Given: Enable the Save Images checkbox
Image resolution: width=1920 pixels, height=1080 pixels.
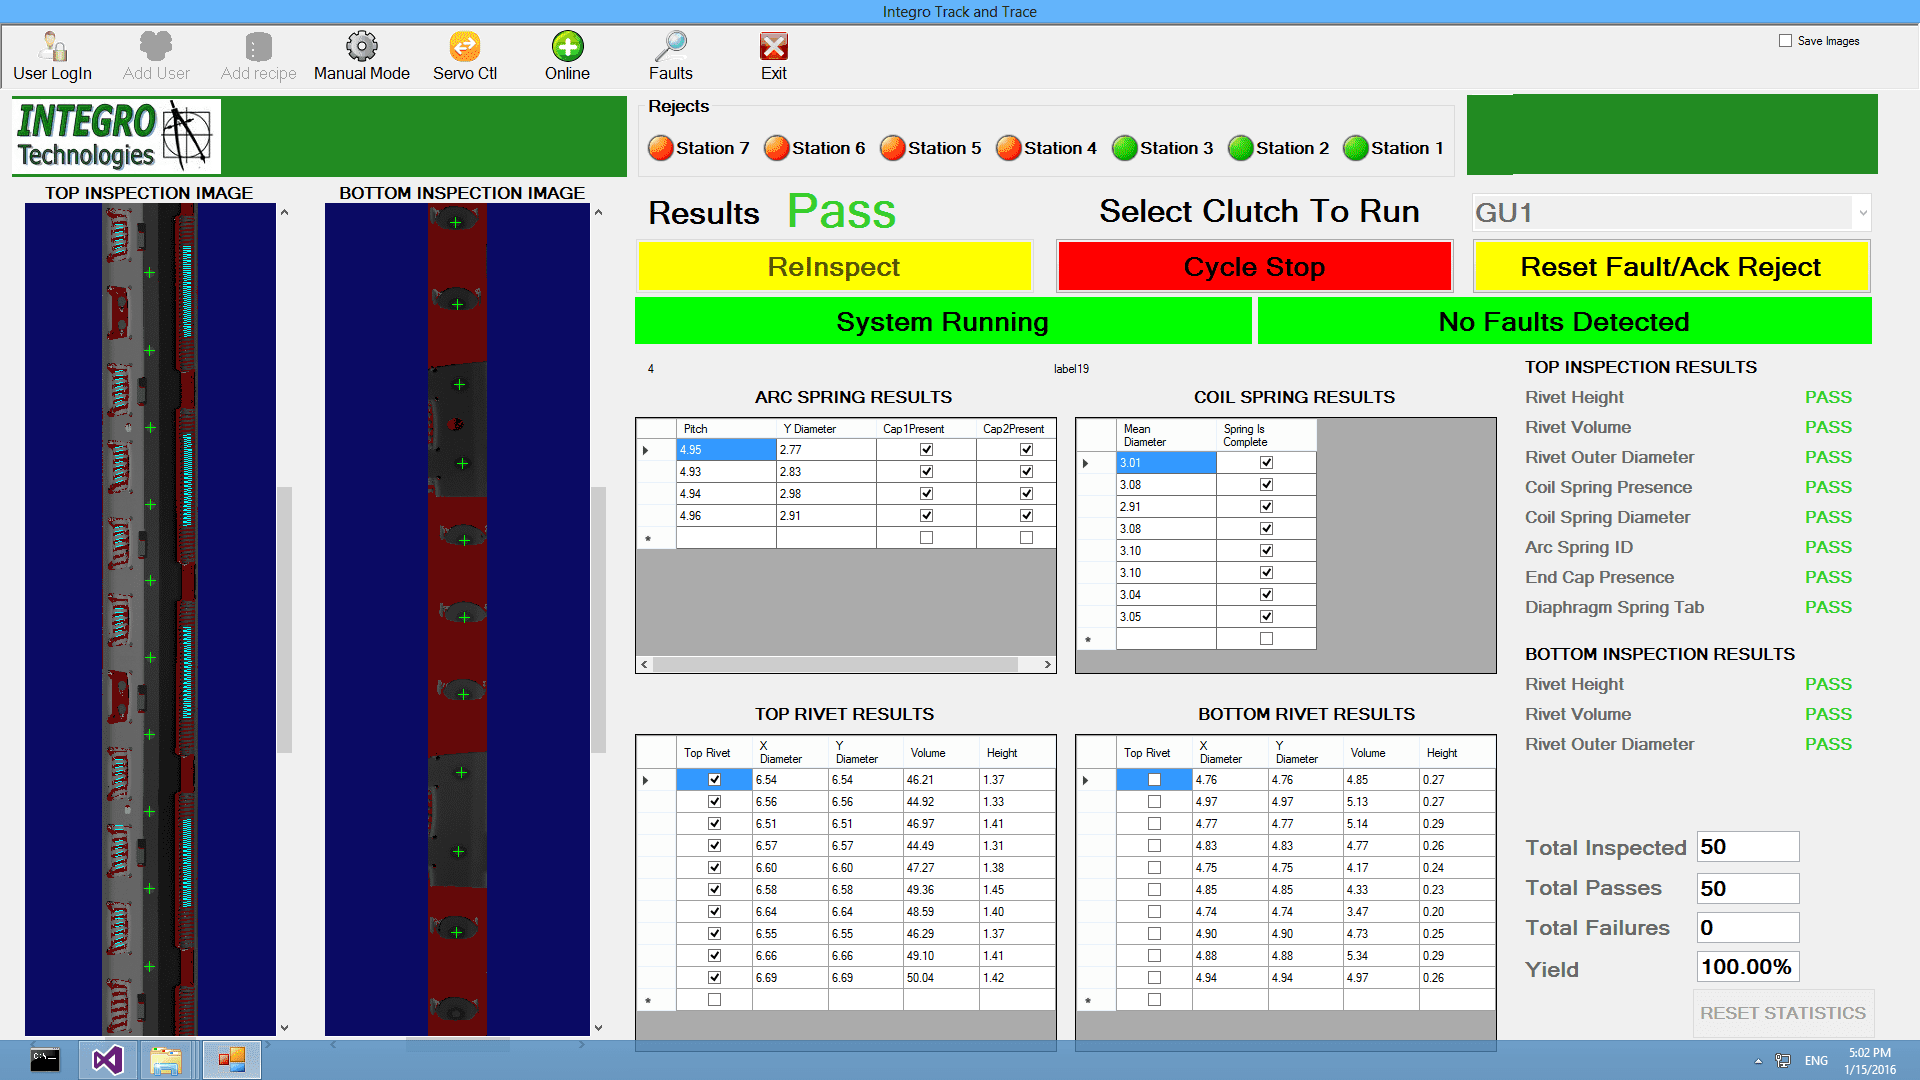Looking at the screenshot, I should coord(1785,41).
